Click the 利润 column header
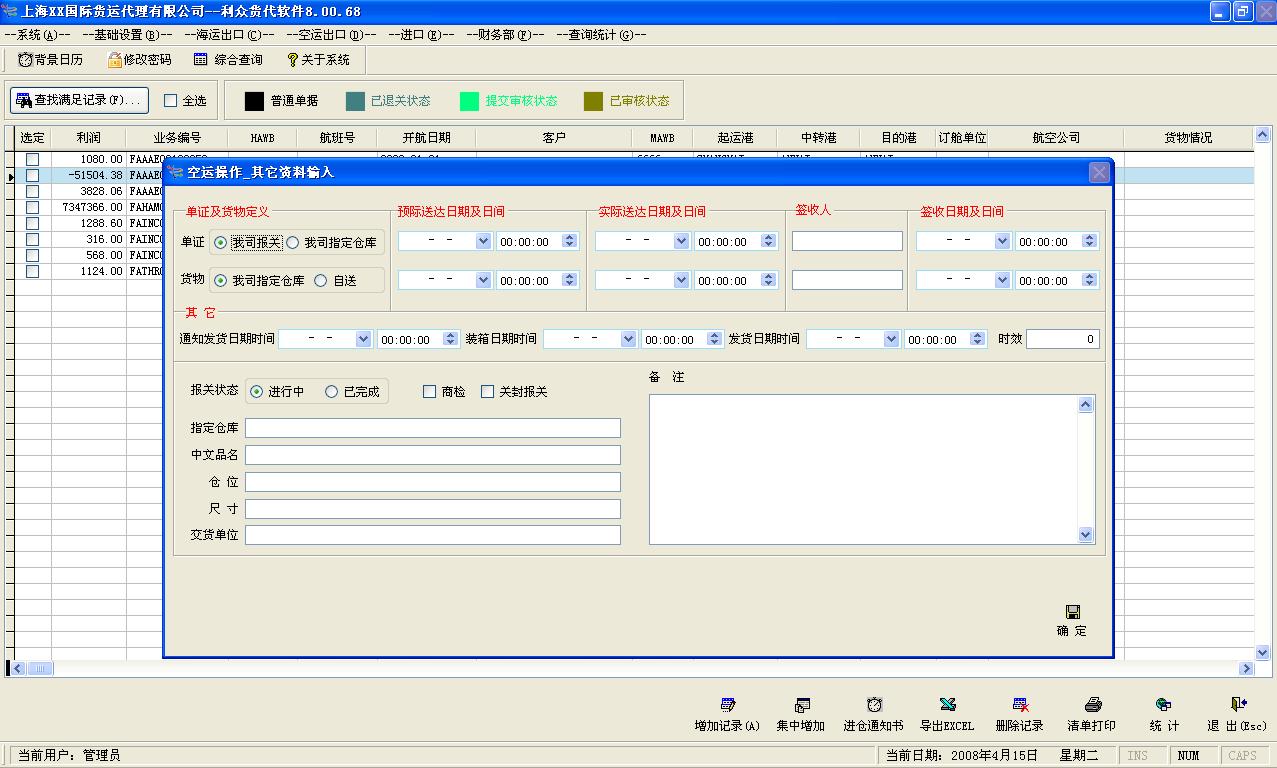 (89, 138)
